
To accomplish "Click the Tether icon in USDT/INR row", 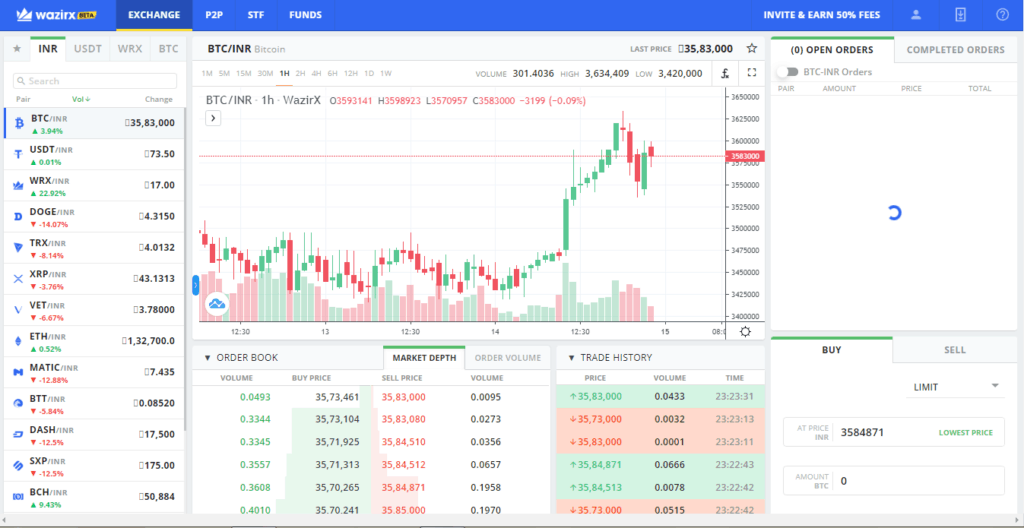I will 18,154.
